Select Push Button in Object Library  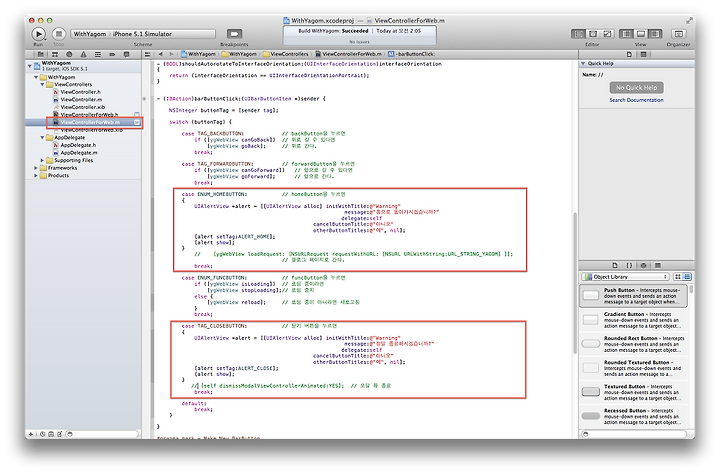point(634,296)
